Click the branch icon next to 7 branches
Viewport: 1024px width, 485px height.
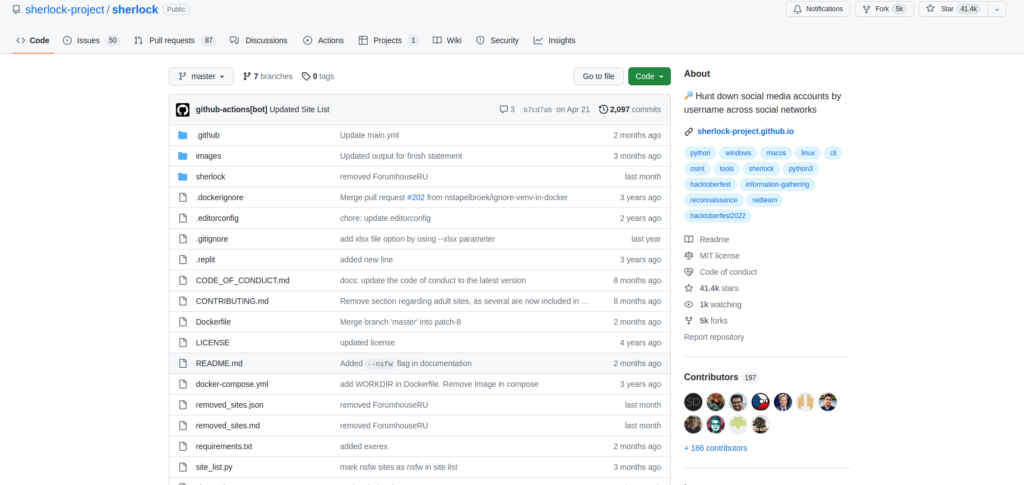pos(247,76)
